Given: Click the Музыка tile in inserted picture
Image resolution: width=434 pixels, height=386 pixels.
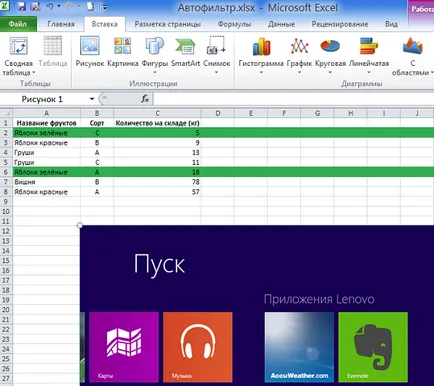Looking at the screenshot, I should pos(198,347).
